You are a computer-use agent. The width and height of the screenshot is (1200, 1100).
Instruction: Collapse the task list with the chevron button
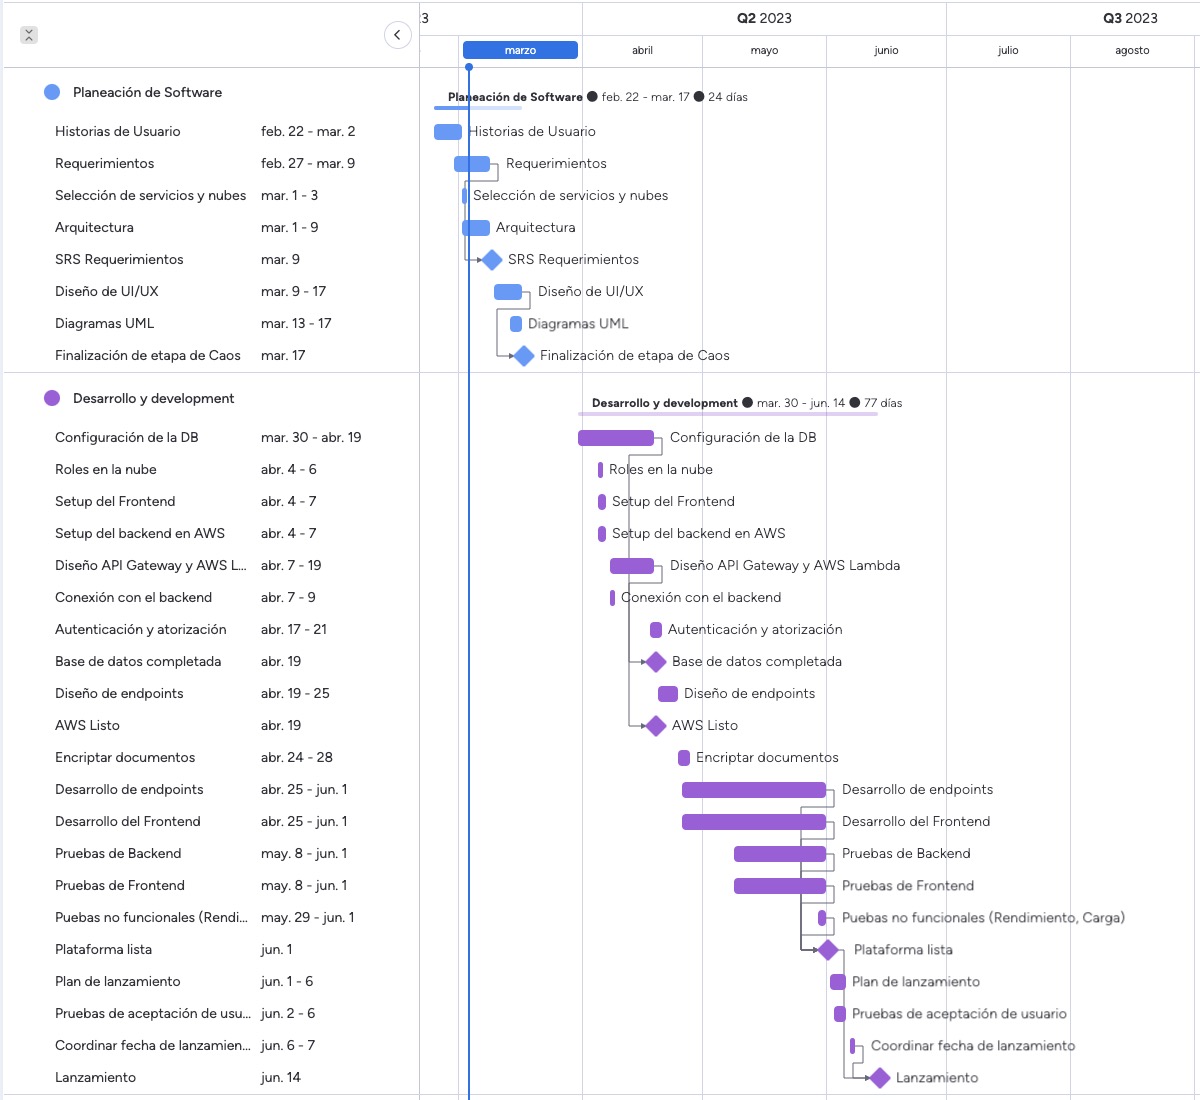[x=397, y=34]
